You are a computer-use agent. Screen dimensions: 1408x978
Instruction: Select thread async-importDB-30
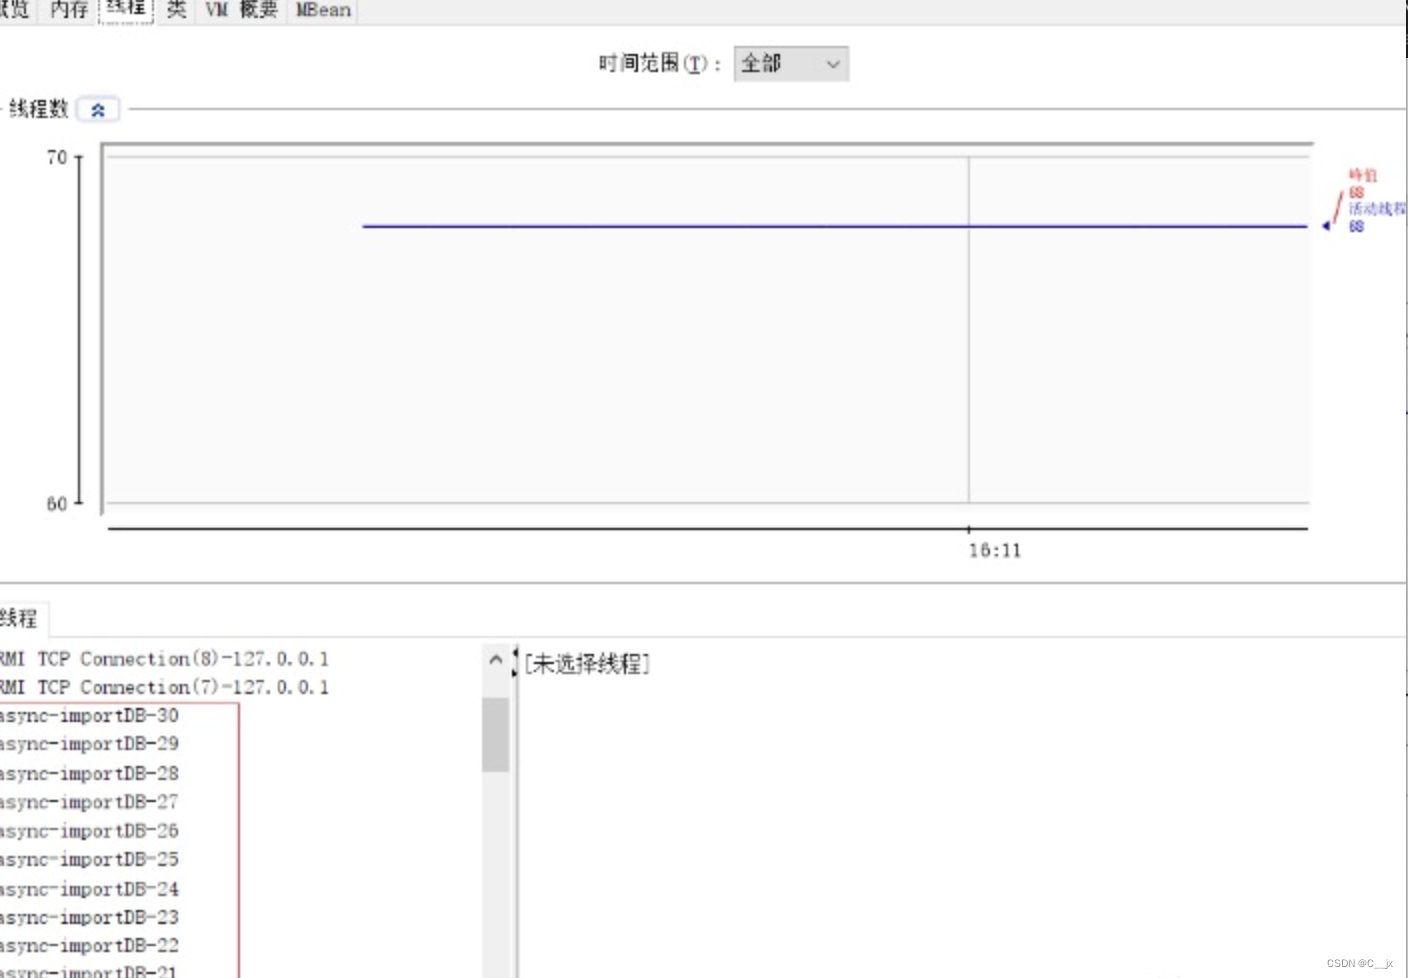89,716
